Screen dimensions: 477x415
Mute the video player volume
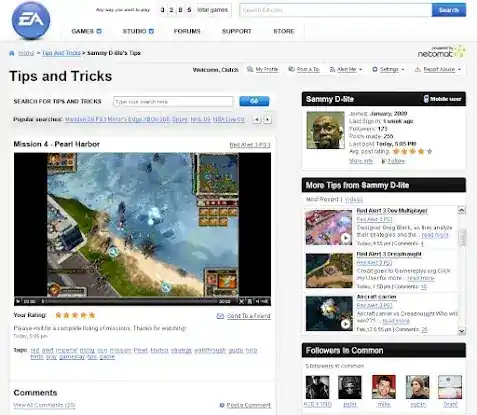[258, 301]
